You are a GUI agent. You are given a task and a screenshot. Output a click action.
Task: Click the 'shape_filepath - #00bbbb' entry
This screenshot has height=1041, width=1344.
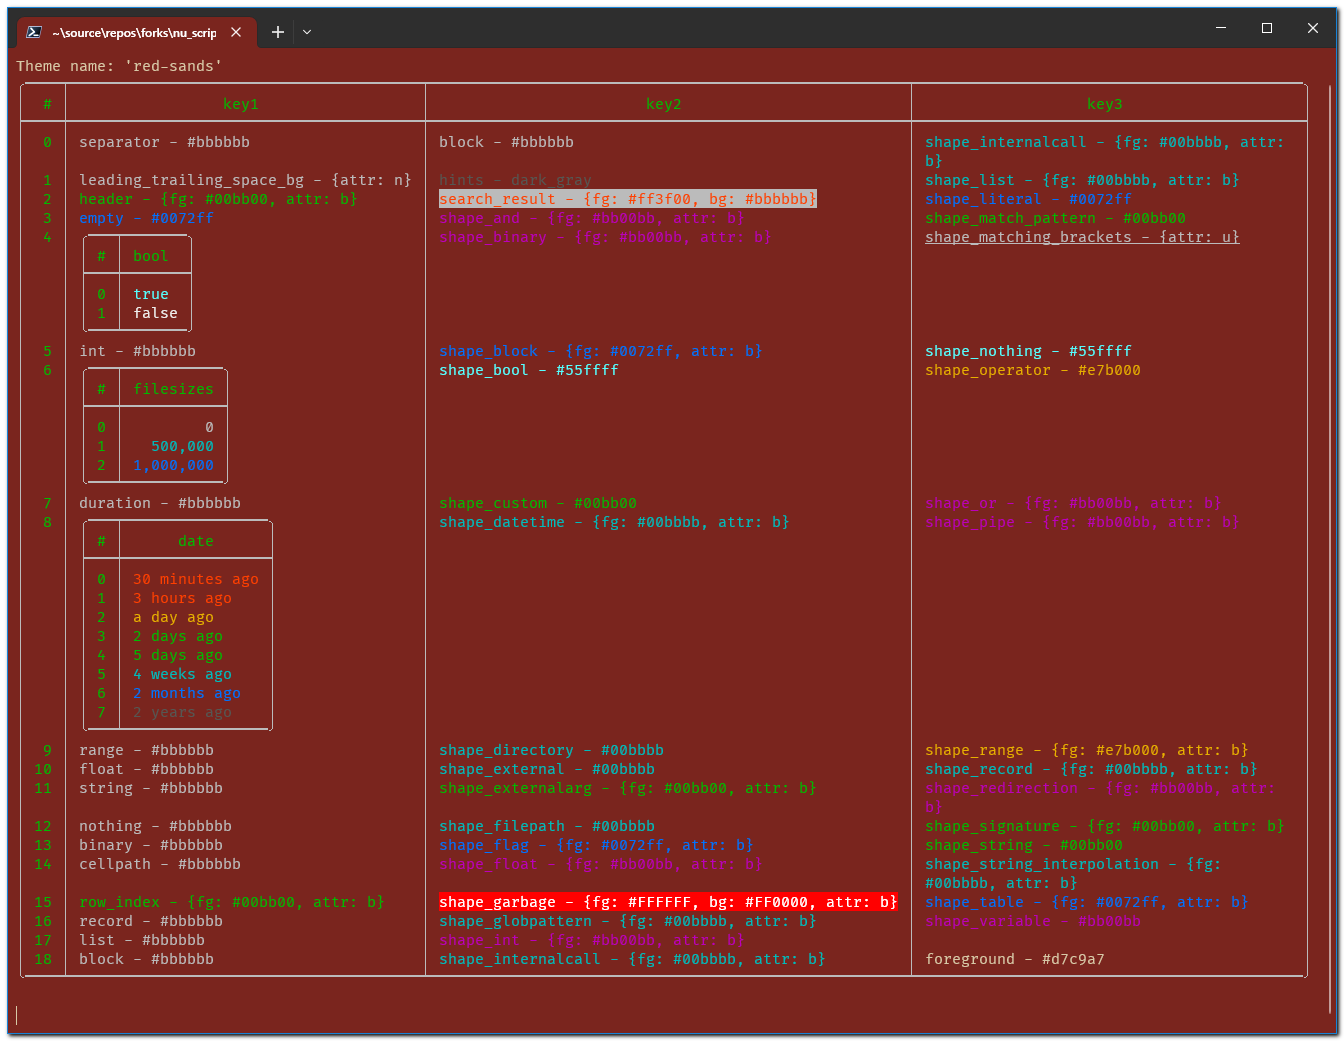coord(547,826)
